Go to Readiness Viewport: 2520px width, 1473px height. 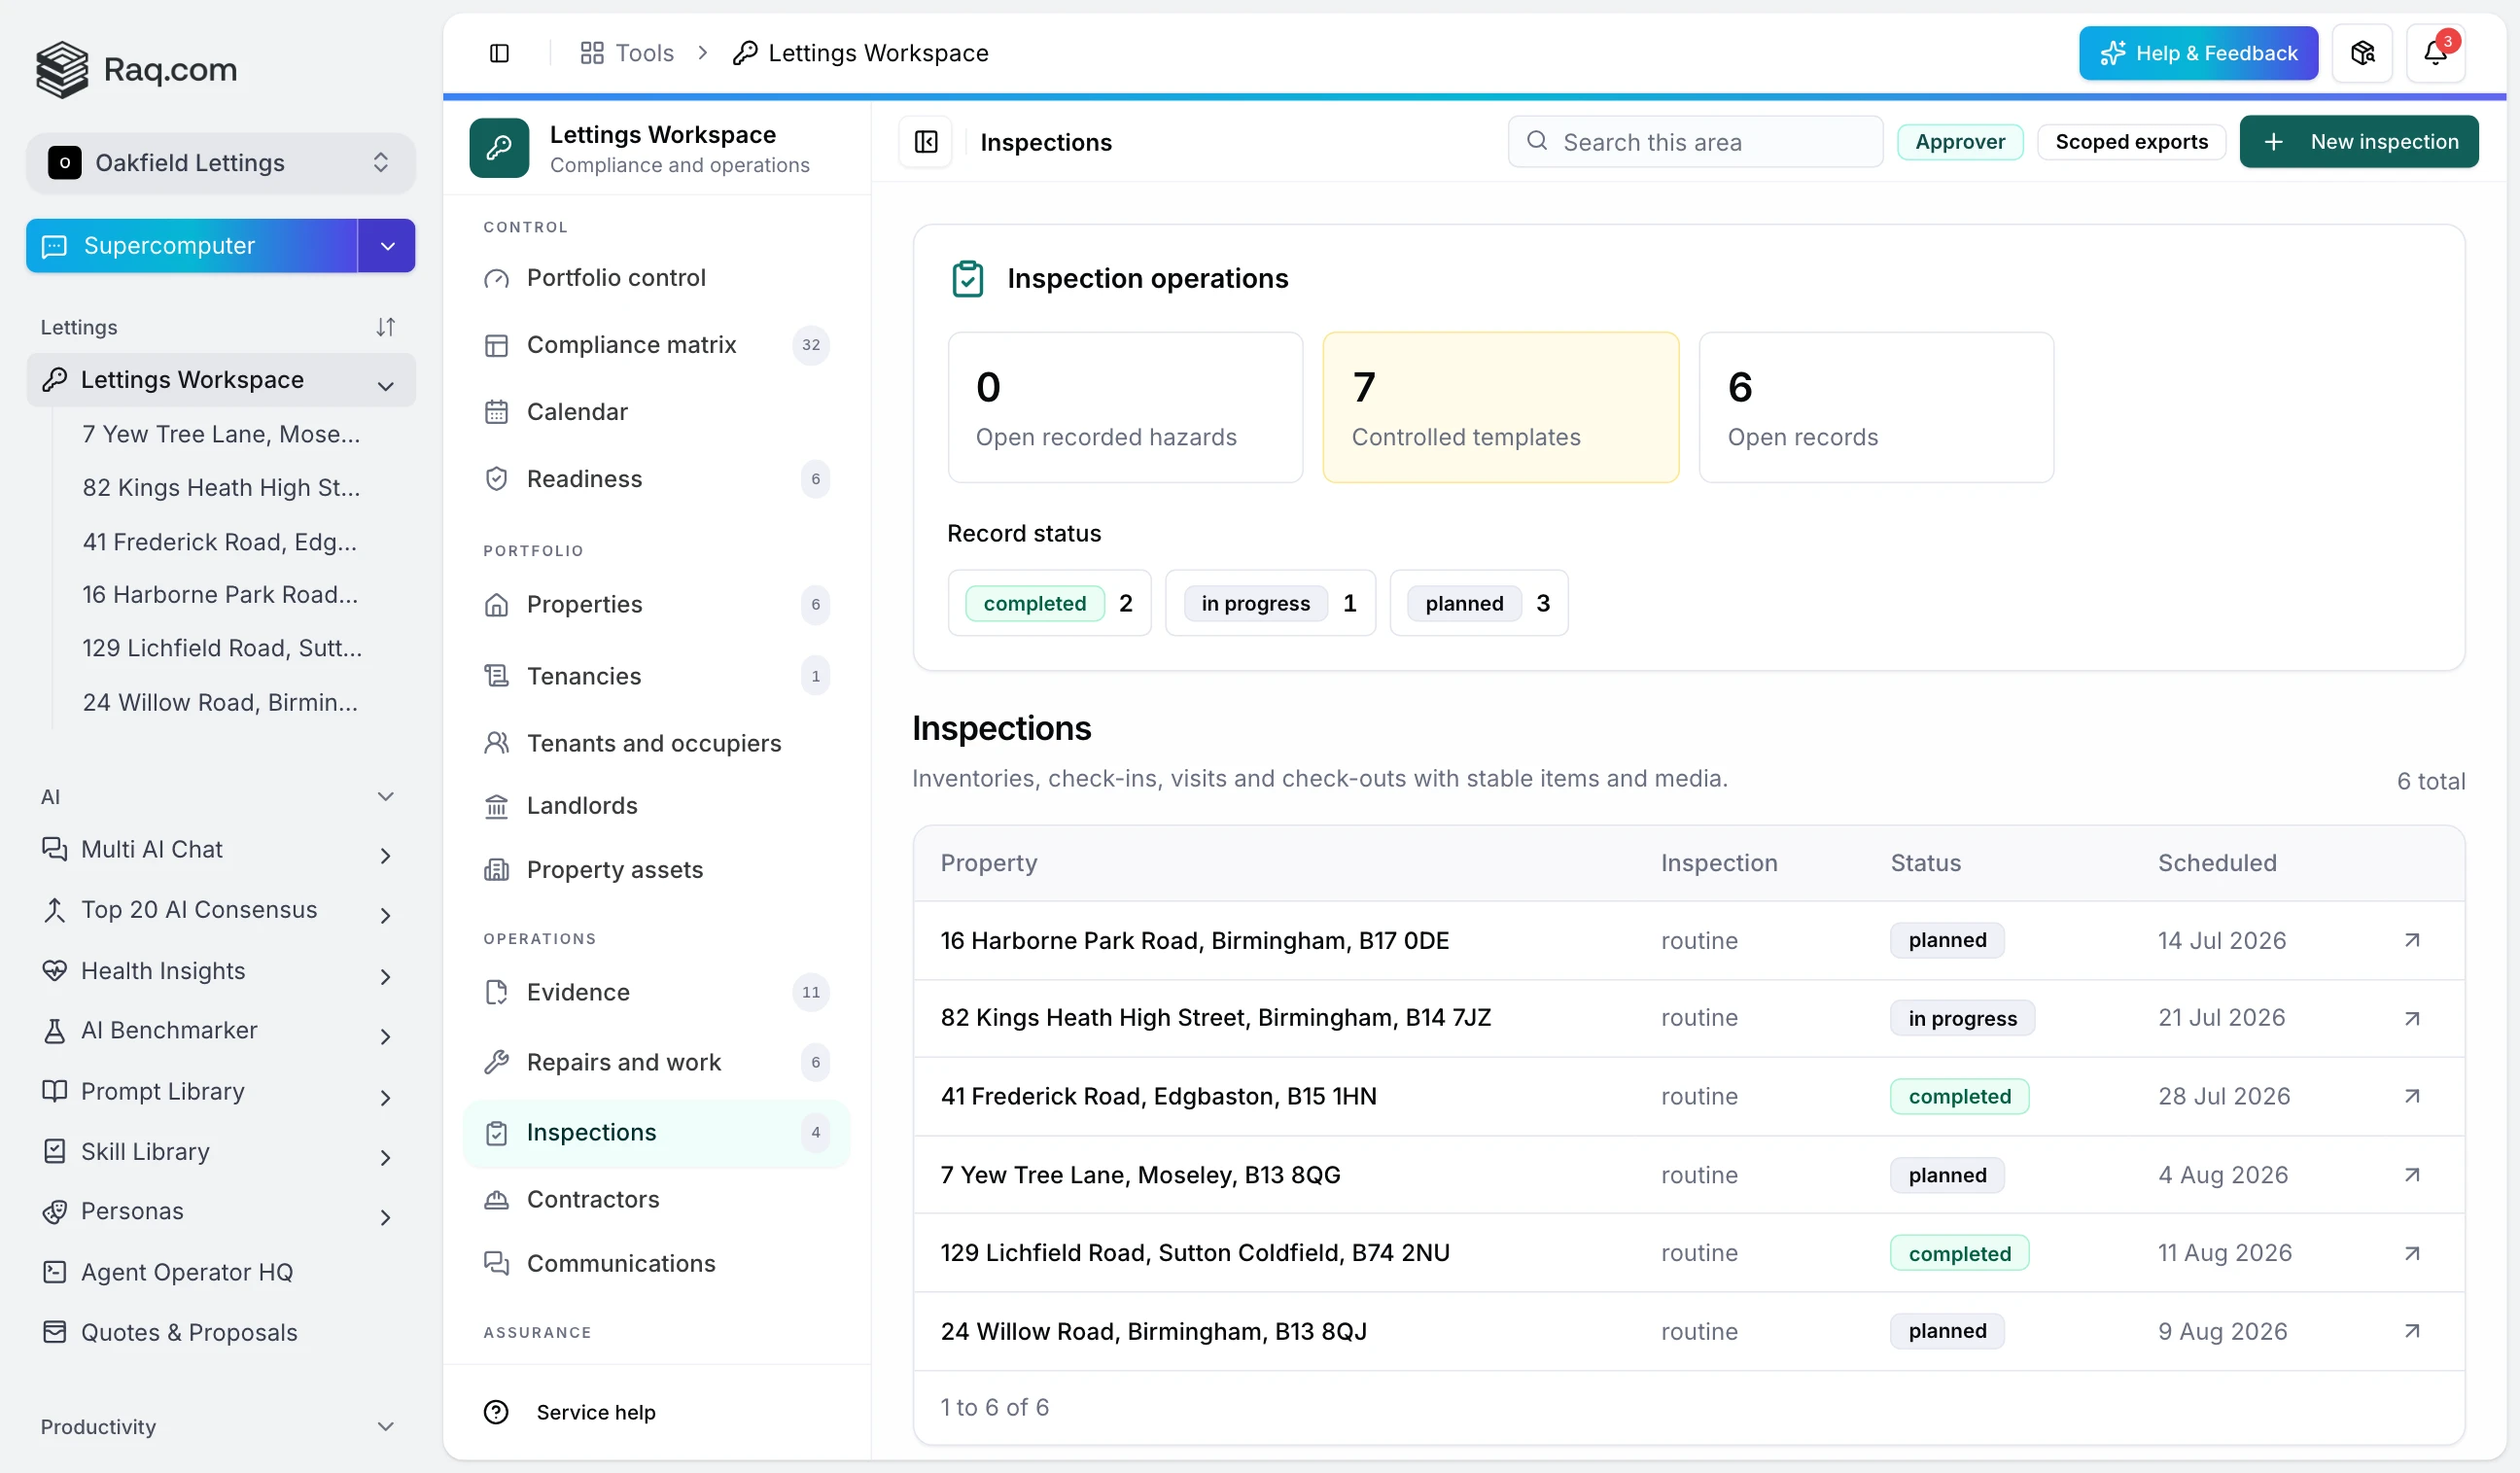656,479
